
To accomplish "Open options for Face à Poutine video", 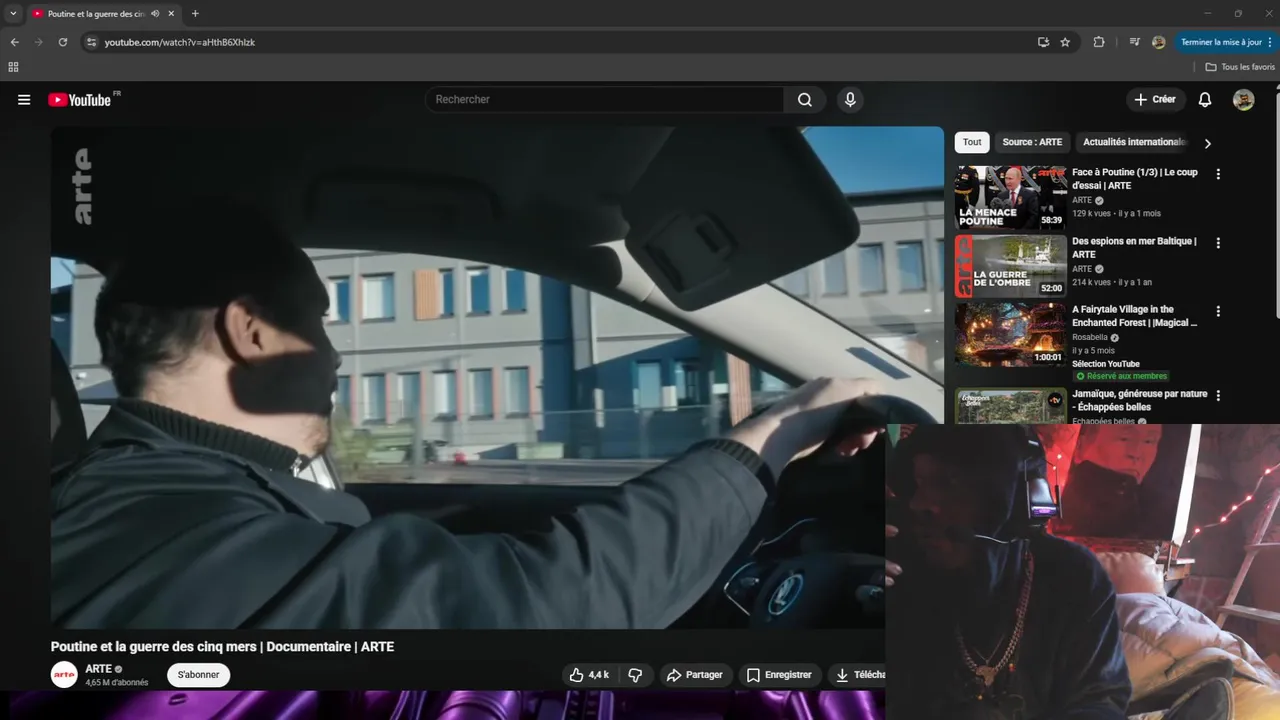I will pyautogui.click(x=1218, y=174).
